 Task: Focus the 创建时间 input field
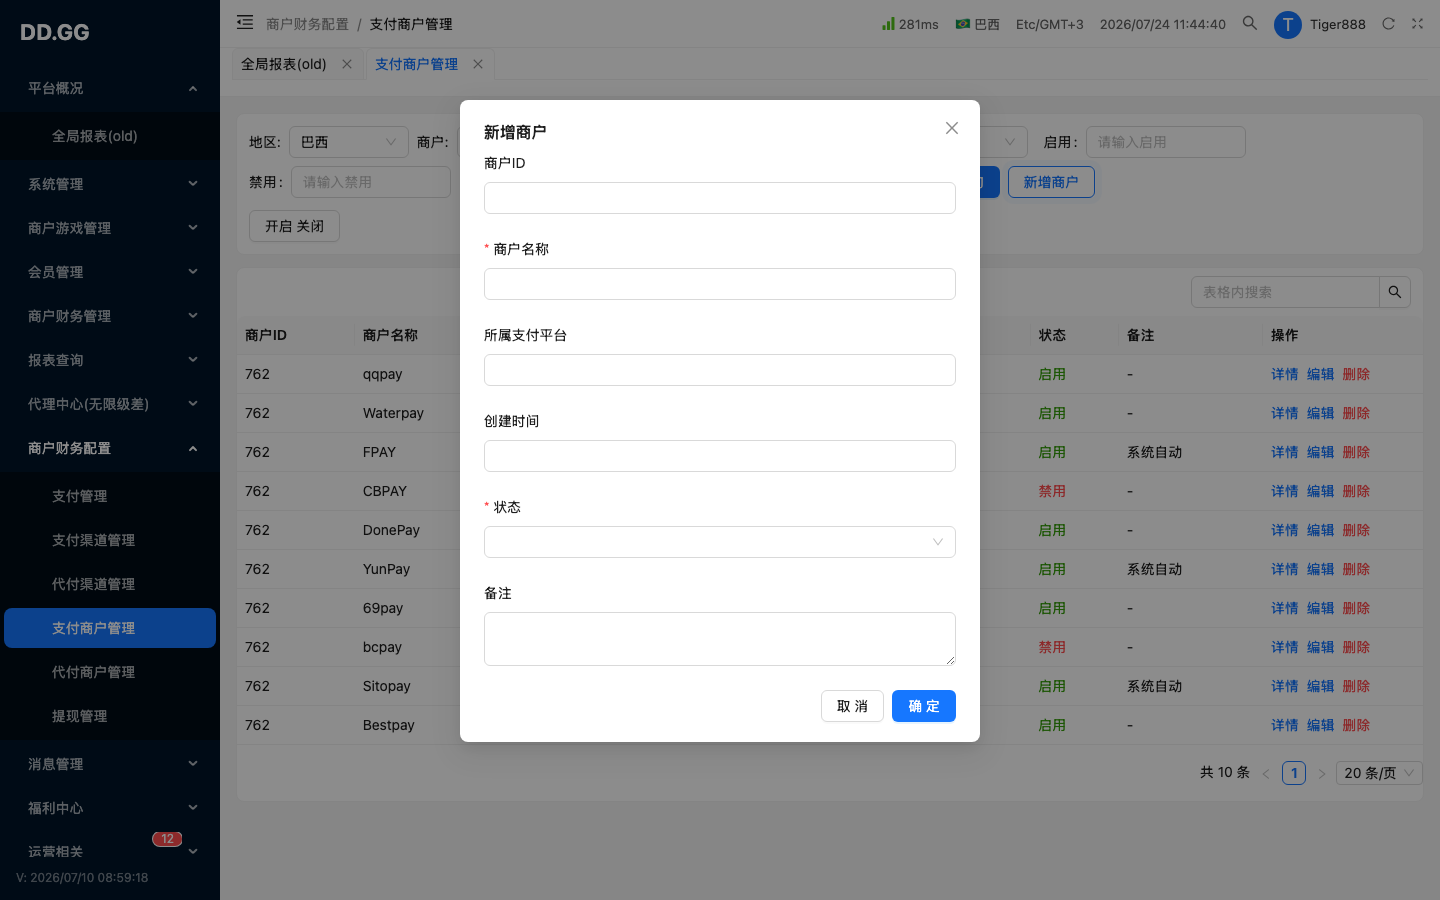coord(720,456)
